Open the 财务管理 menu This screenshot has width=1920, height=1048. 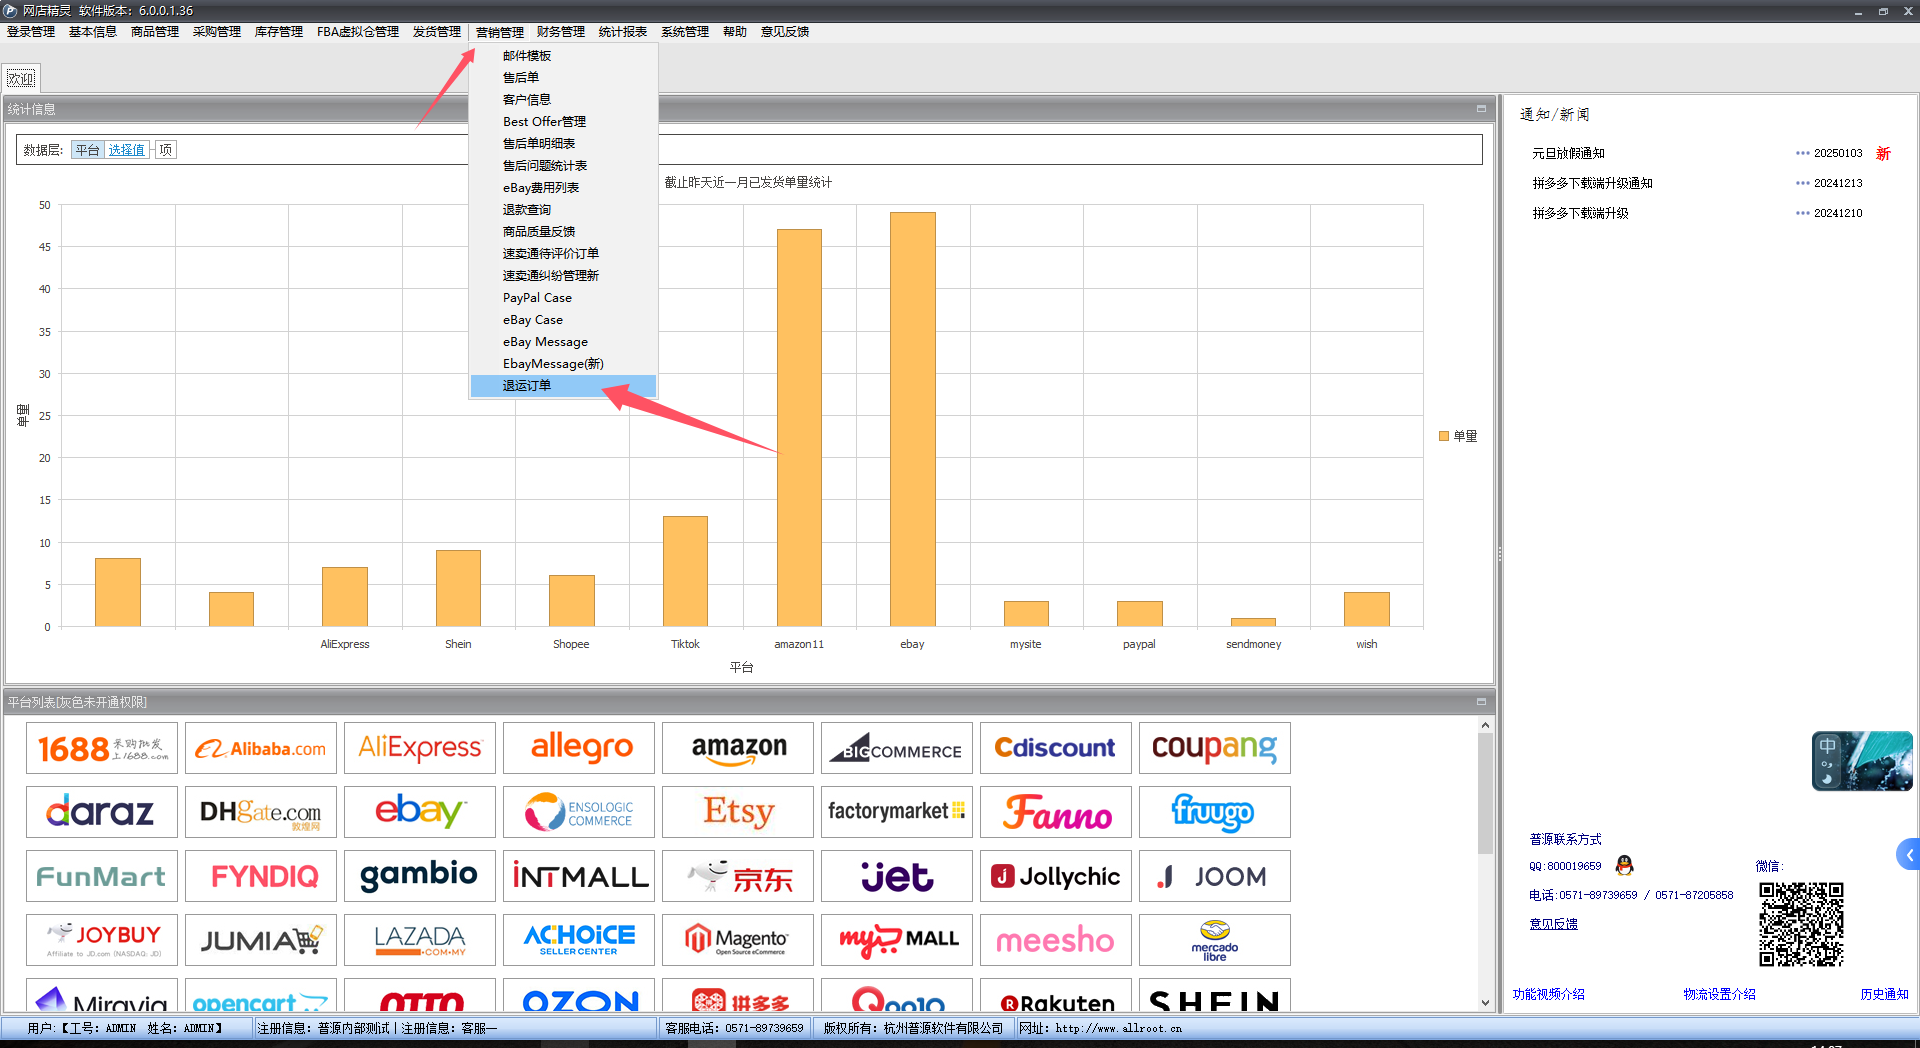click(x=561, y=32)
